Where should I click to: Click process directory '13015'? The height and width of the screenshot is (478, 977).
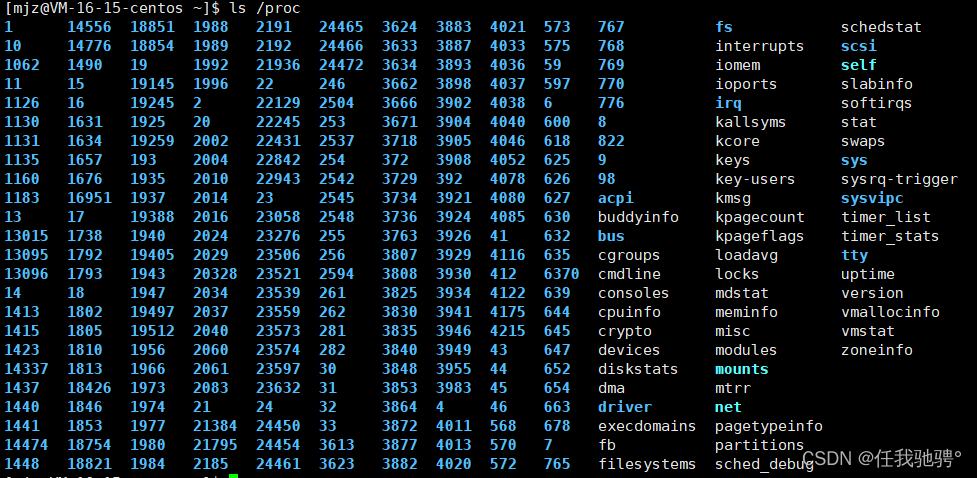[x=27, y=236]
